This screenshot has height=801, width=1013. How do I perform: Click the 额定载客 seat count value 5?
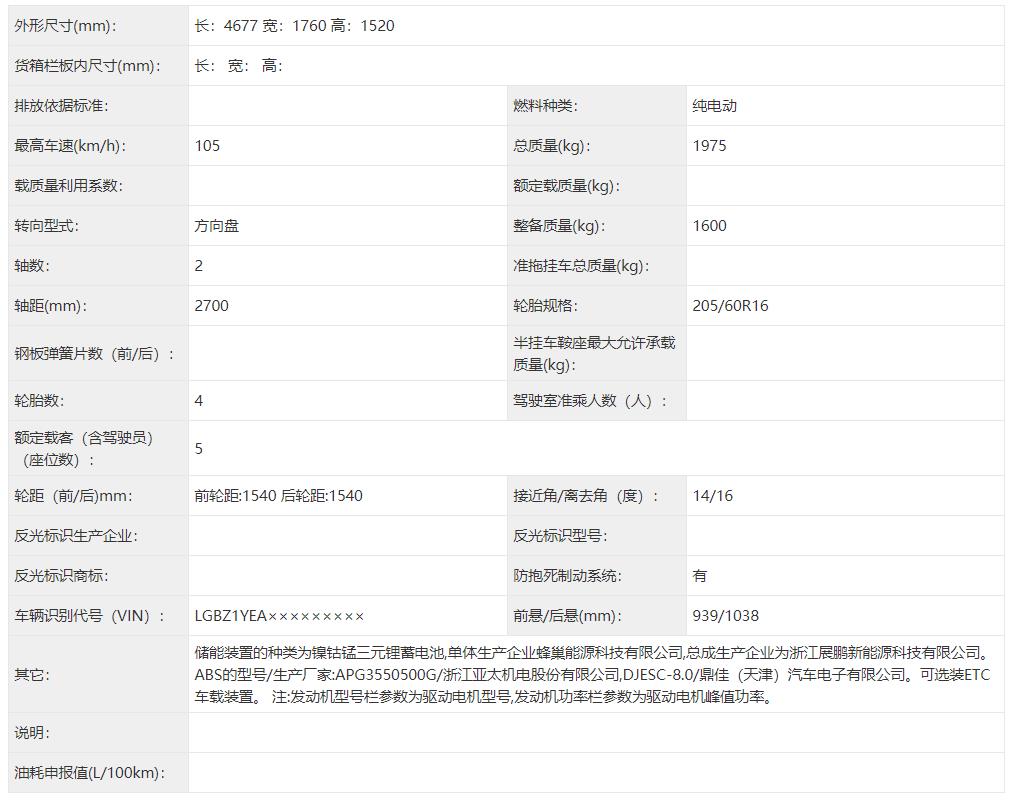pyautogui.click(x=199, y=449)
